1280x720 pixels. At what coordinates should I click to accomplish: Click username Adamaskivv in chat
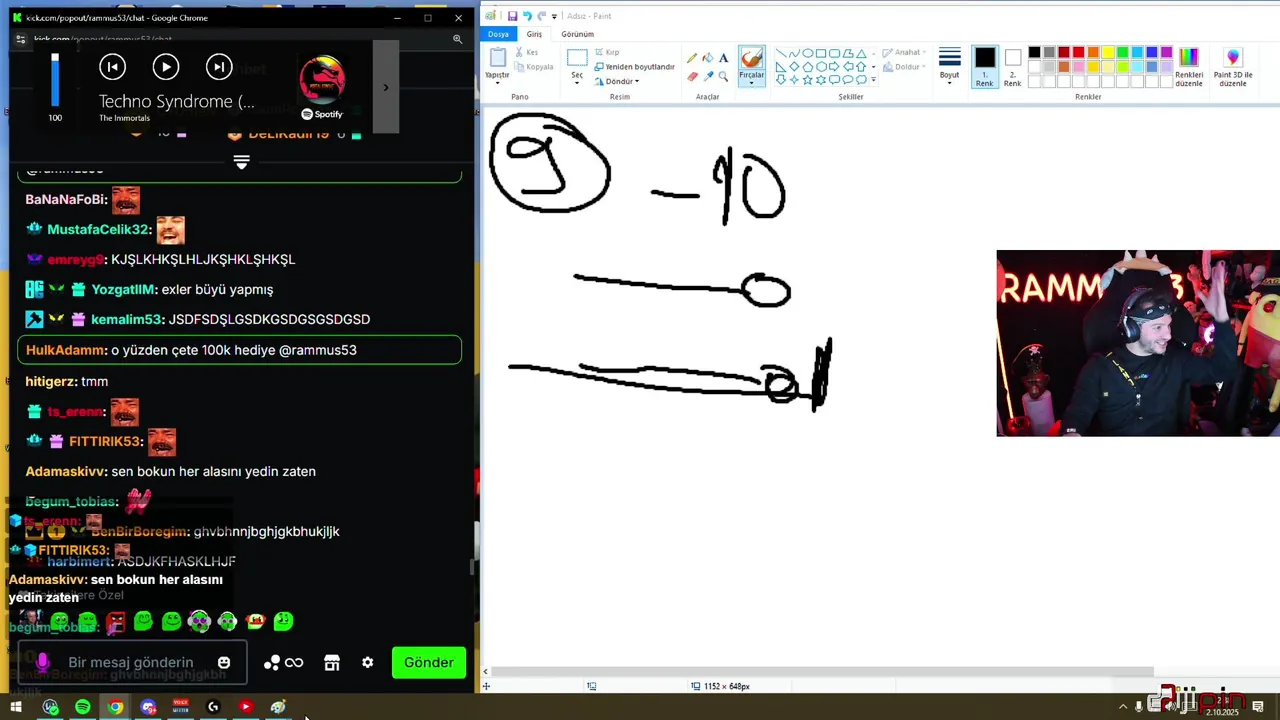66,471
